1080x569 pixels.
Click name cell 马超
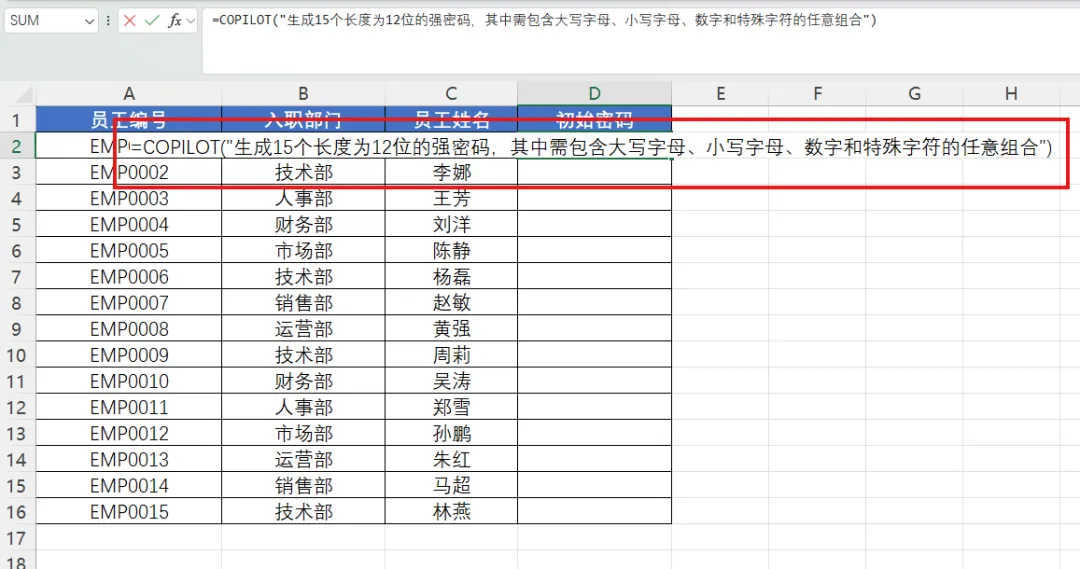click(451, 486)
